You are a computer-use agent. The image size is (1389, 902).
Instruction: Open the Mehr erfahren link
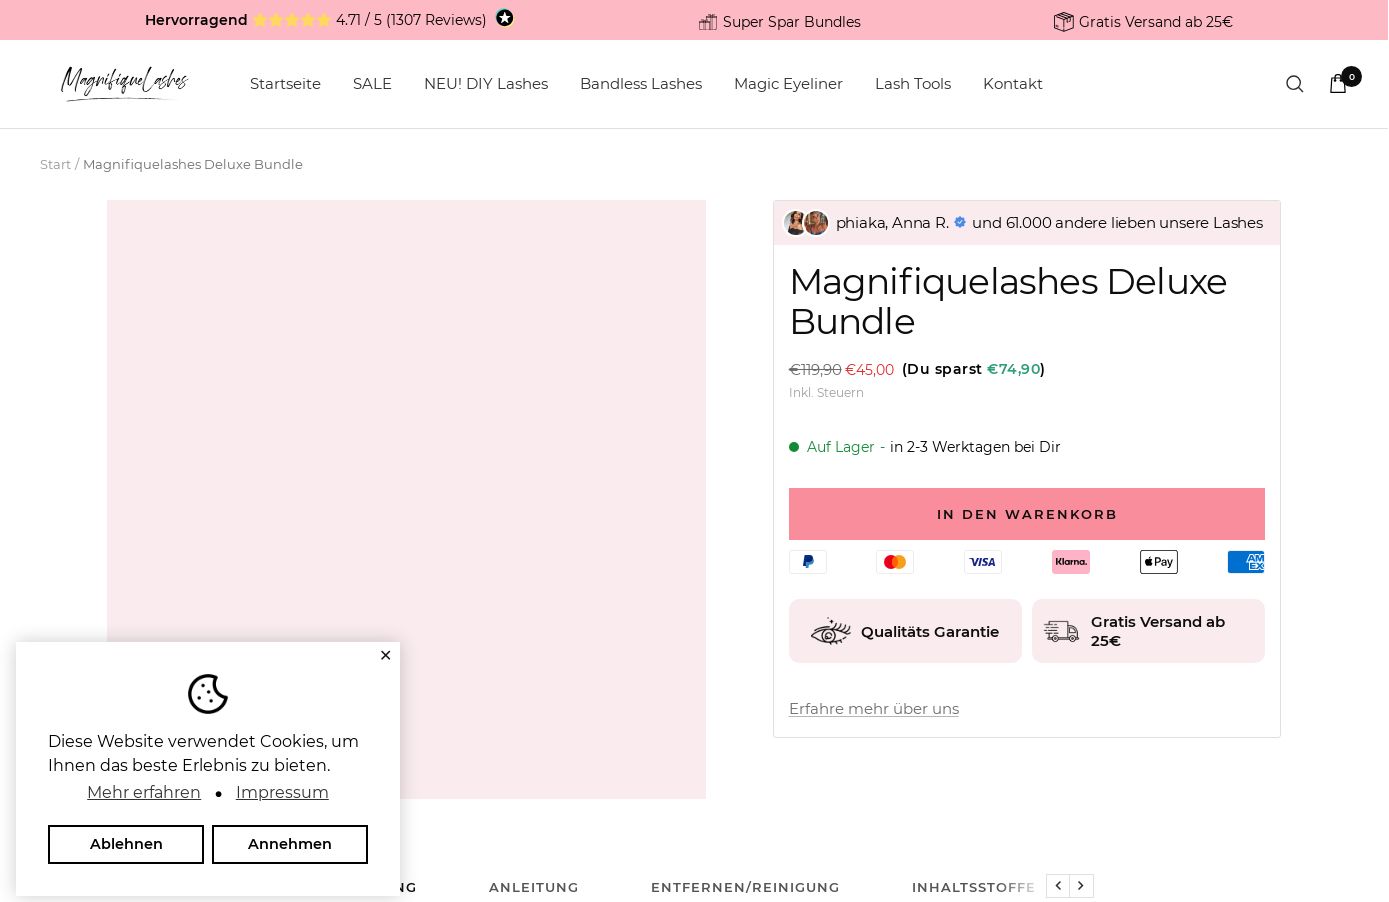click(x=144, y=792)
